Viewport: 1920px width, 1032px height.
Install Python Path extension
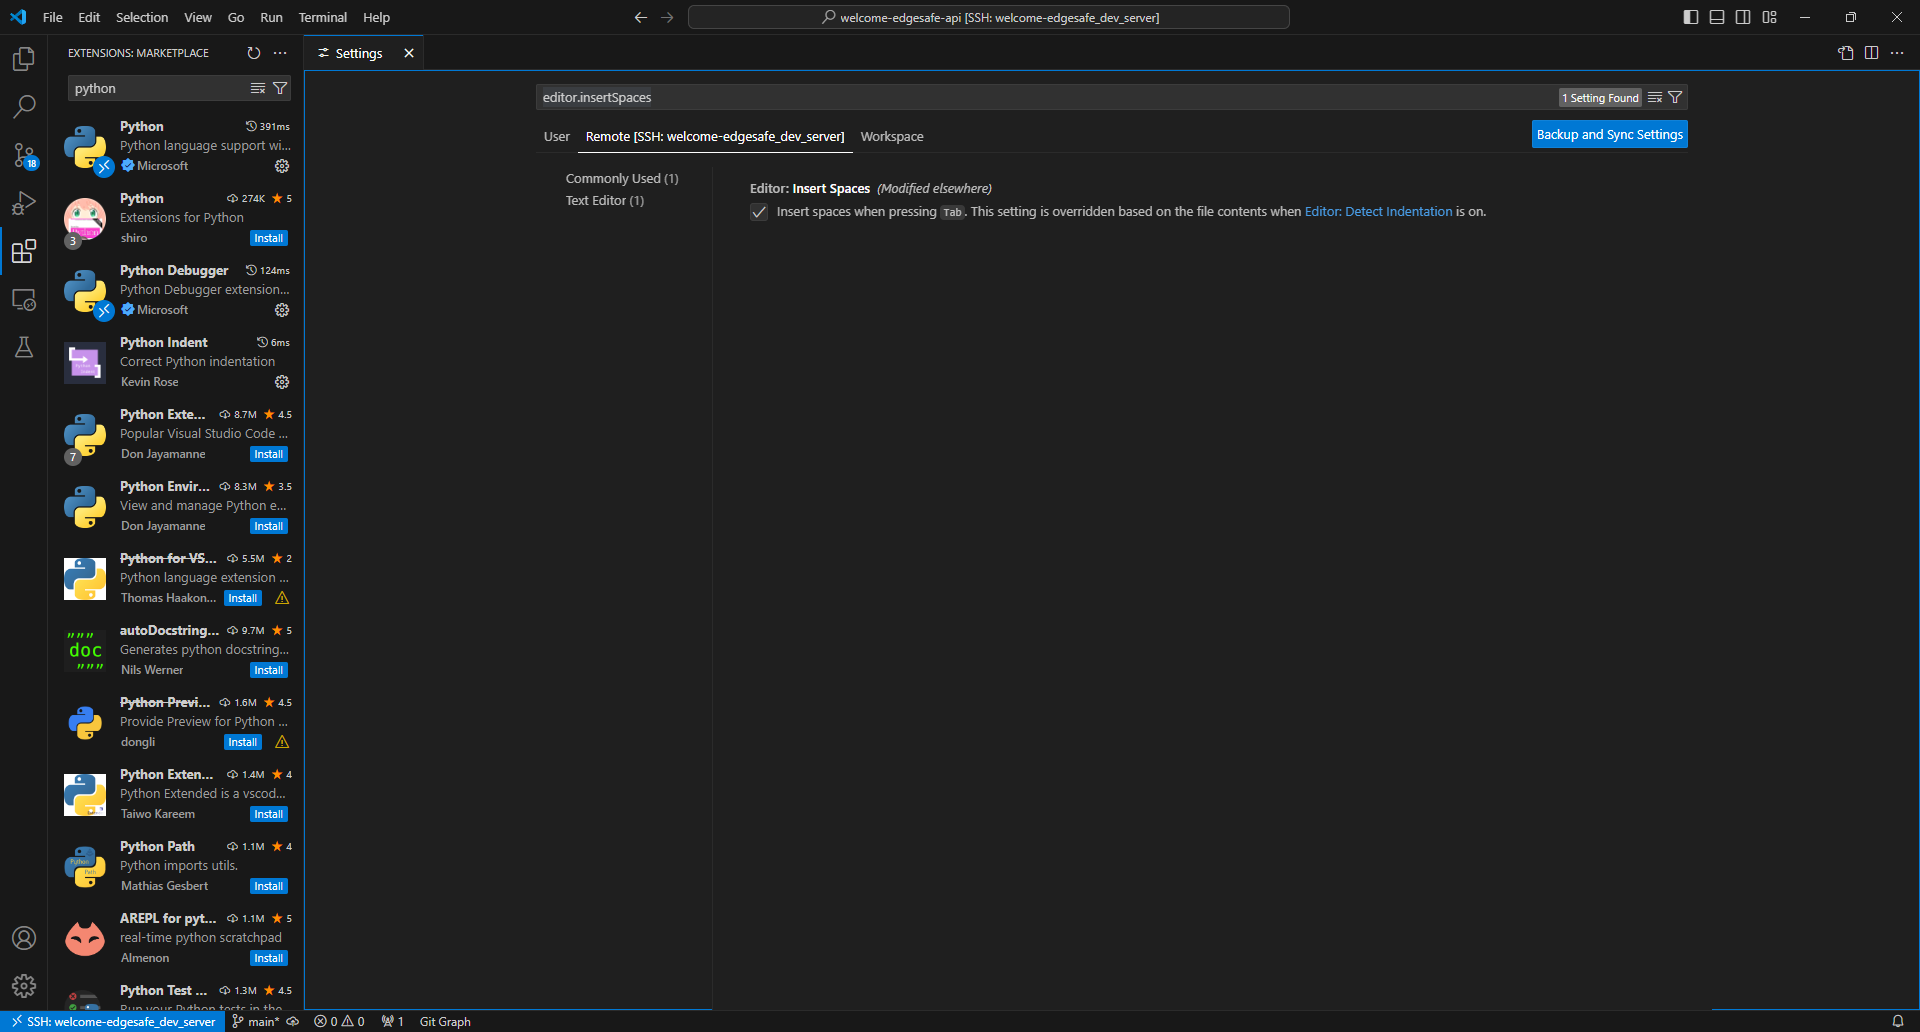click(x=269, y=886)
